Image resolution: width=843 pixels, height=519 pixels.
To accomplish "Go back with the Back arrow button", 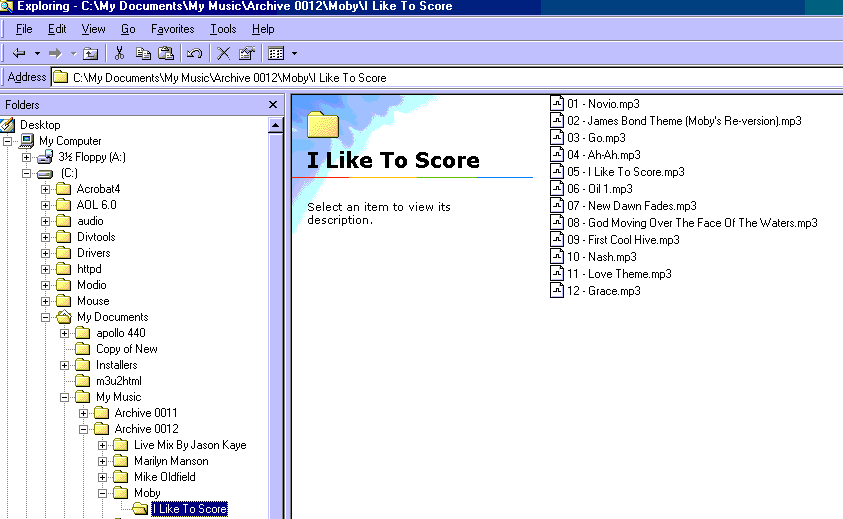I will pos(19,53).
